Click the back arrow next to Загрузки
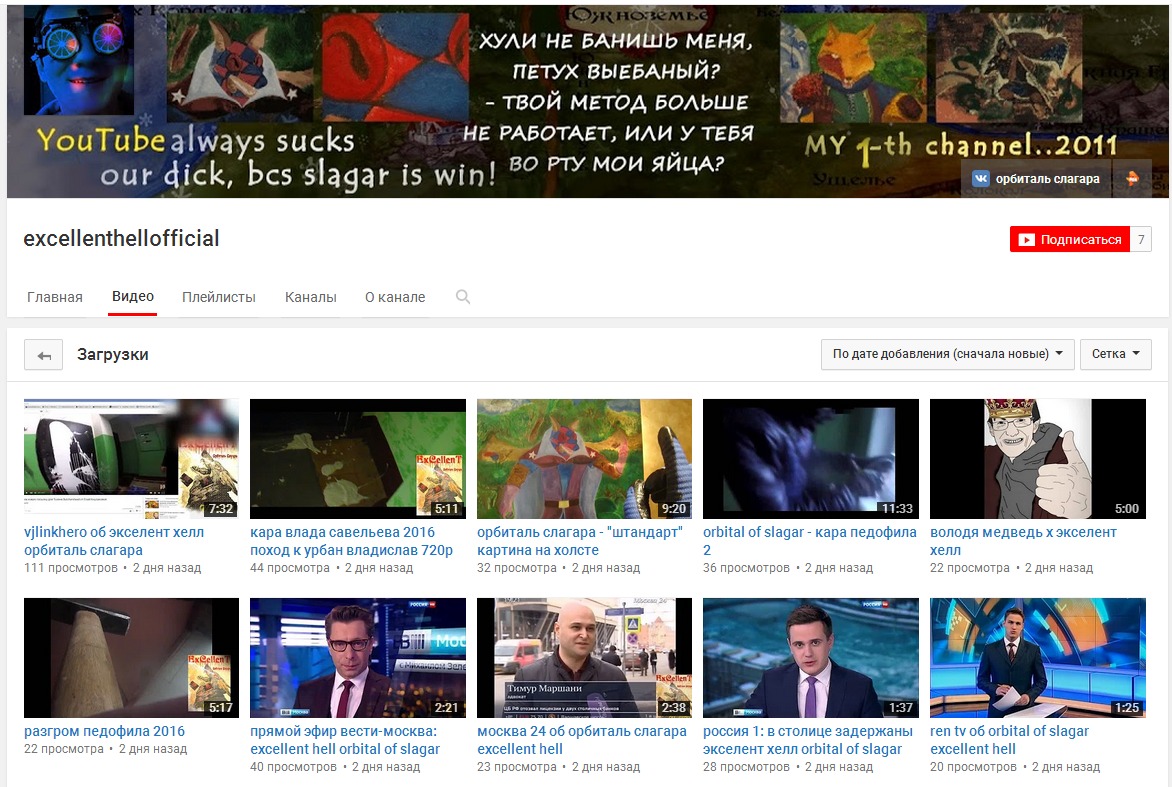Screen dimensions: 1172x787 (x=43, y=355)
